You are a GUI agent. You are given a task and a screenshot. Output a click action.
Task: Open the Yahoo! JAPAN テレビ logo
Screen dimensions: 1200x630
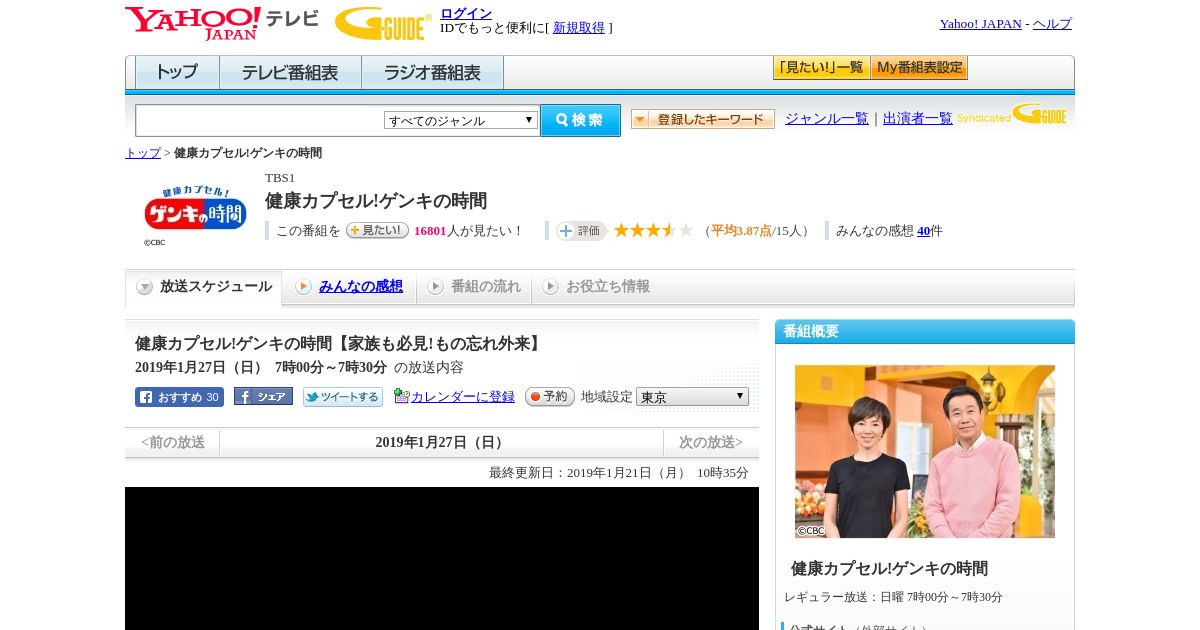[222, 23]
